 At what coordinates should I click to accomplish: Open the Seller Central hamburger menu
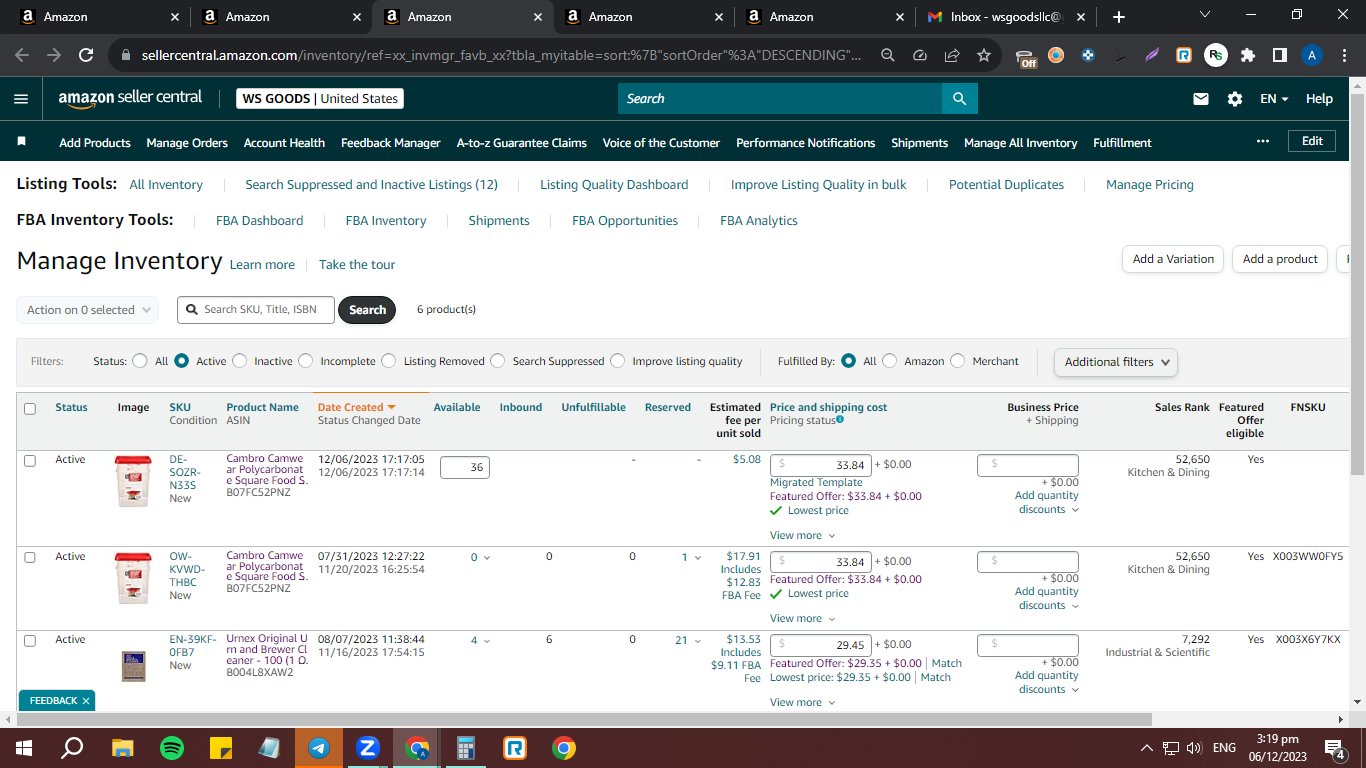[21, 99]
